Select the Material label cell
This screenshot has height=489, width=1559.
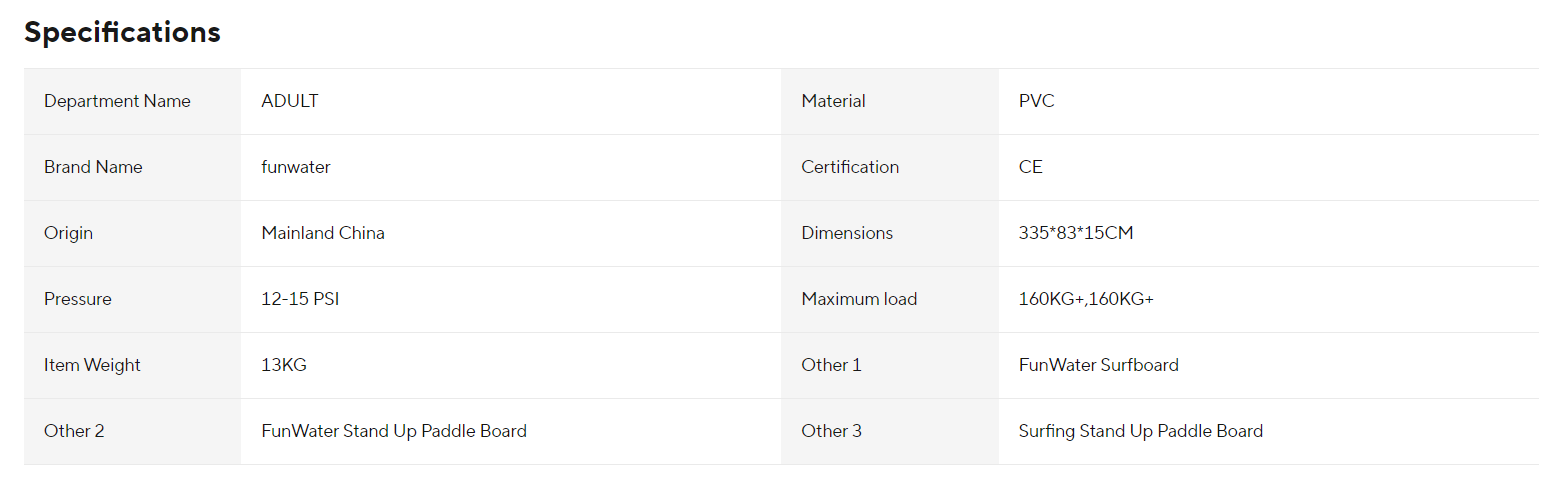(890, 101)
